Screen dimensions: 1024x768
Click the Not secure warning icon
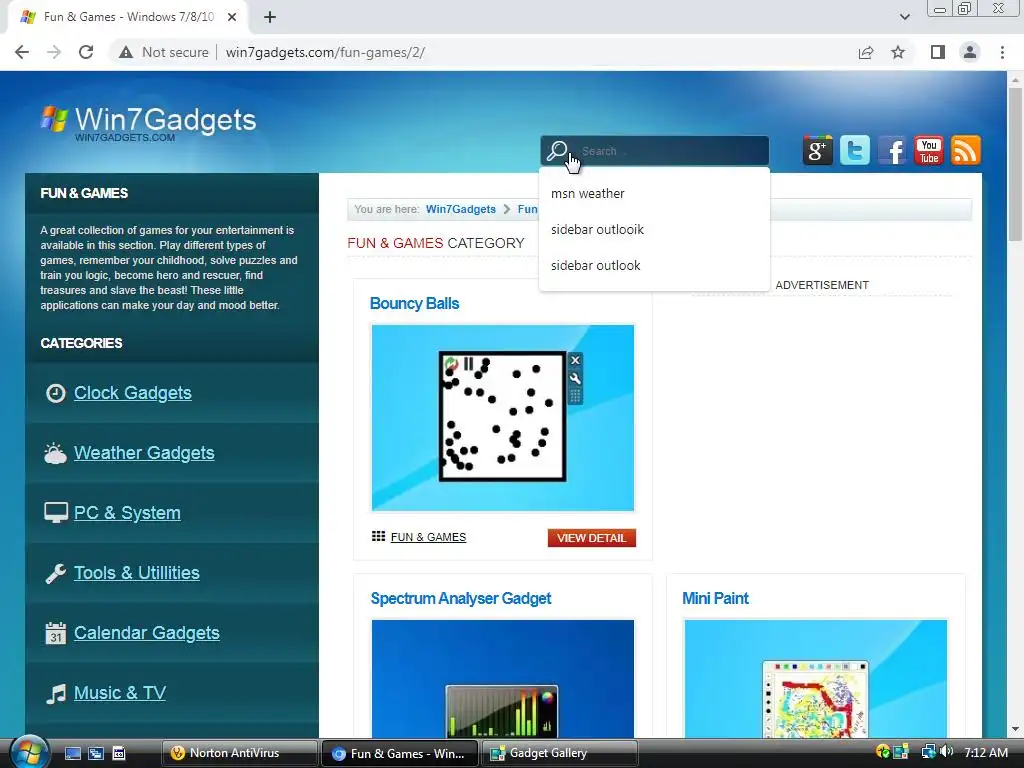coord(126,52)
